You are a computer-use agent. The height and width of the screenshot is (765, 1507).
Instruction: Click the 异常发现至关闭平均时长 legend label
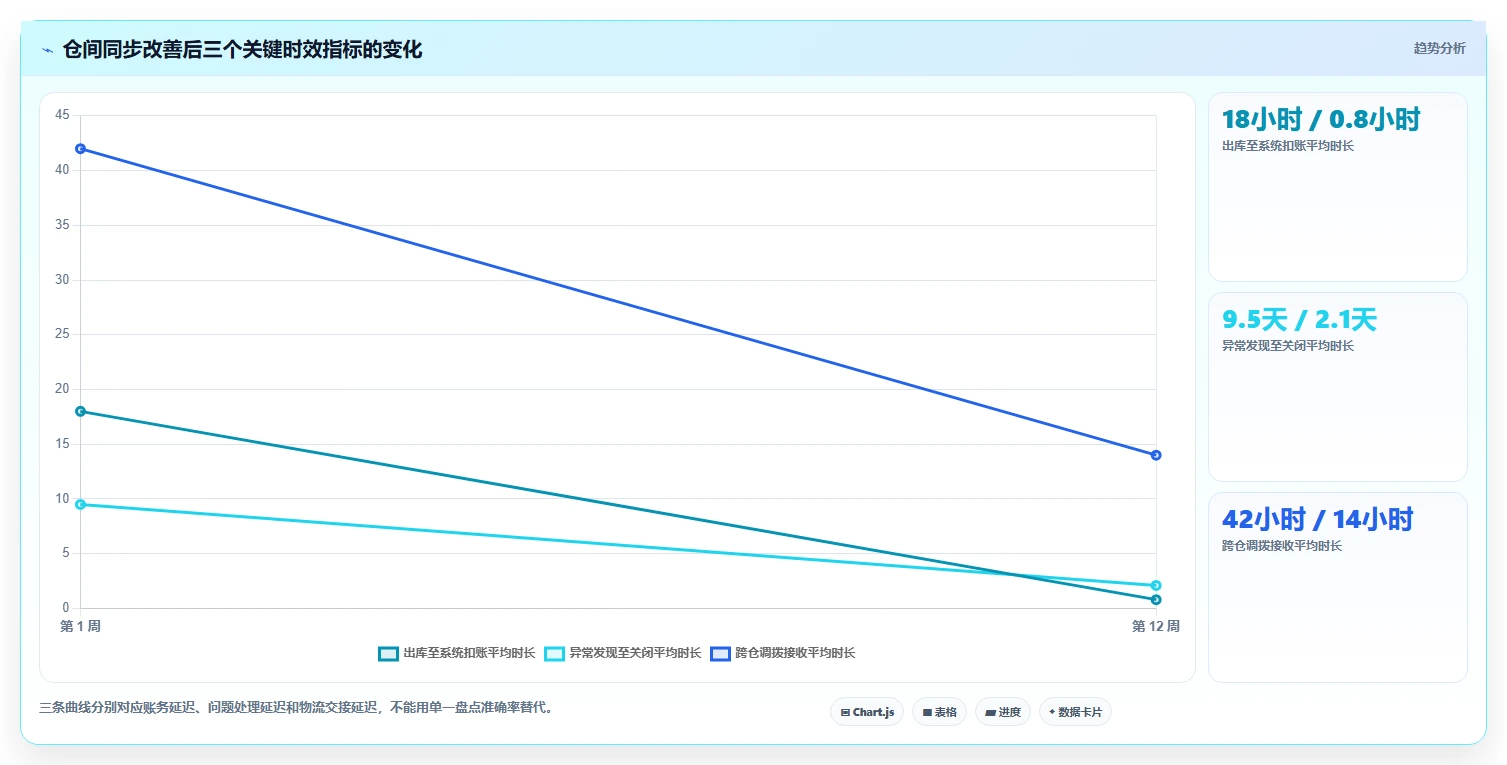[635, 654]
